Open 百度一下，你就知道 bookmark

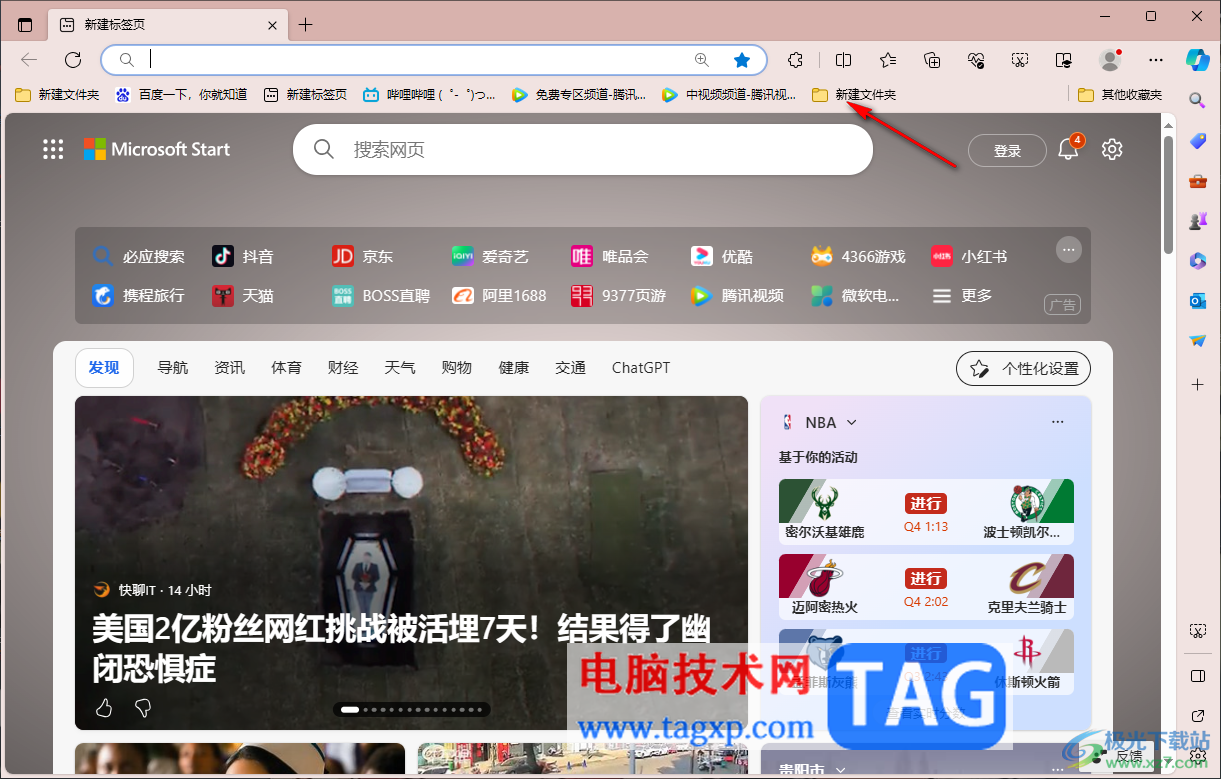pos(181,95)
